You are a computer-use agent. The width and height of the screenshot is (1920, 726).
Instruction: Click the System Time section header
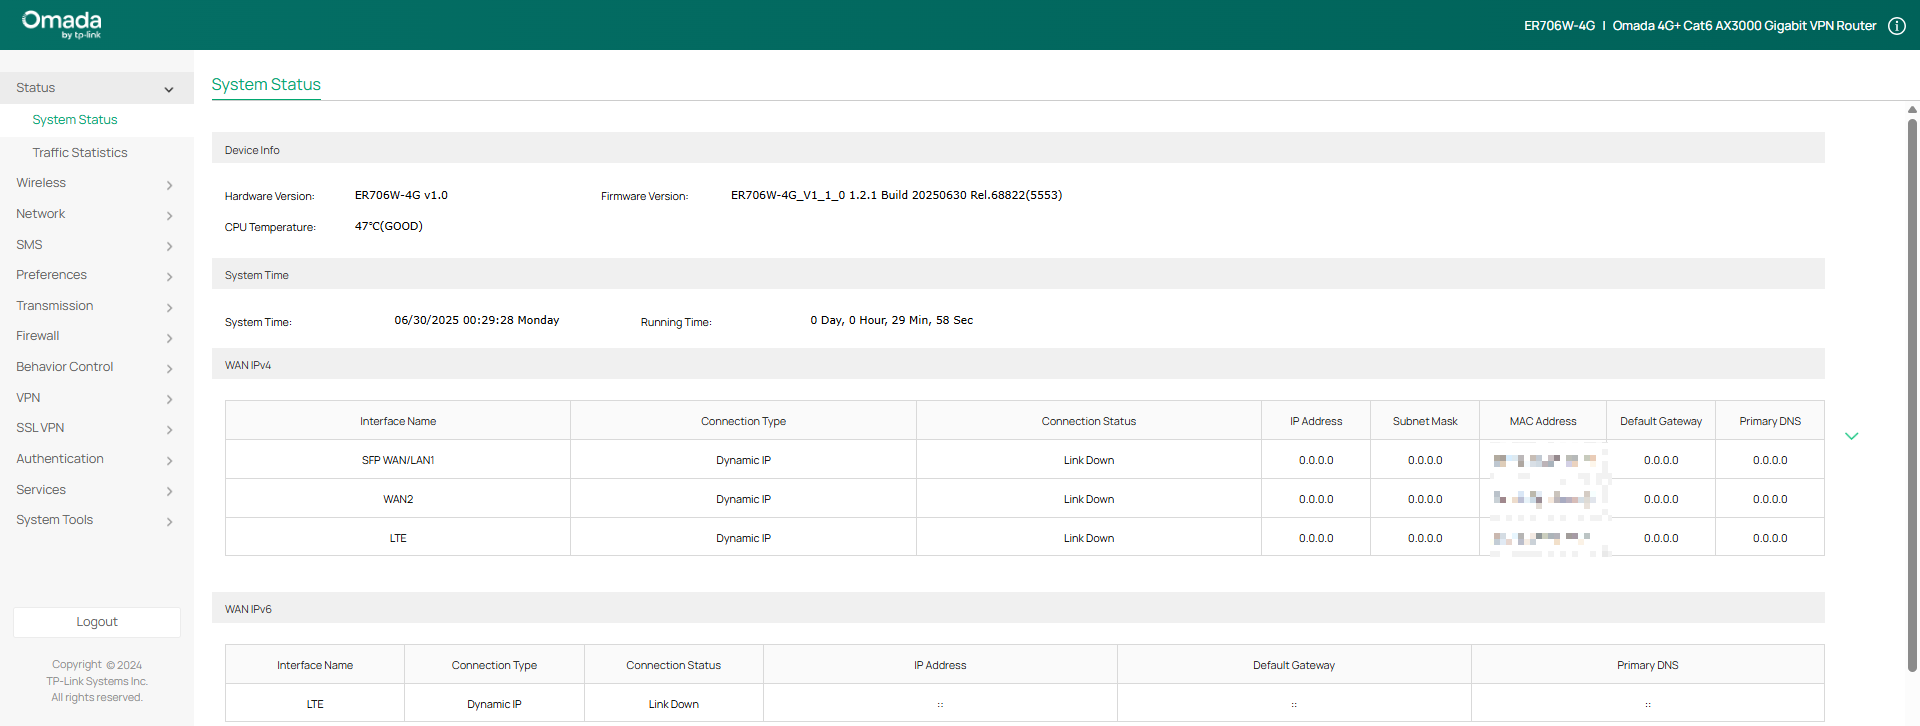point(1018,274)
